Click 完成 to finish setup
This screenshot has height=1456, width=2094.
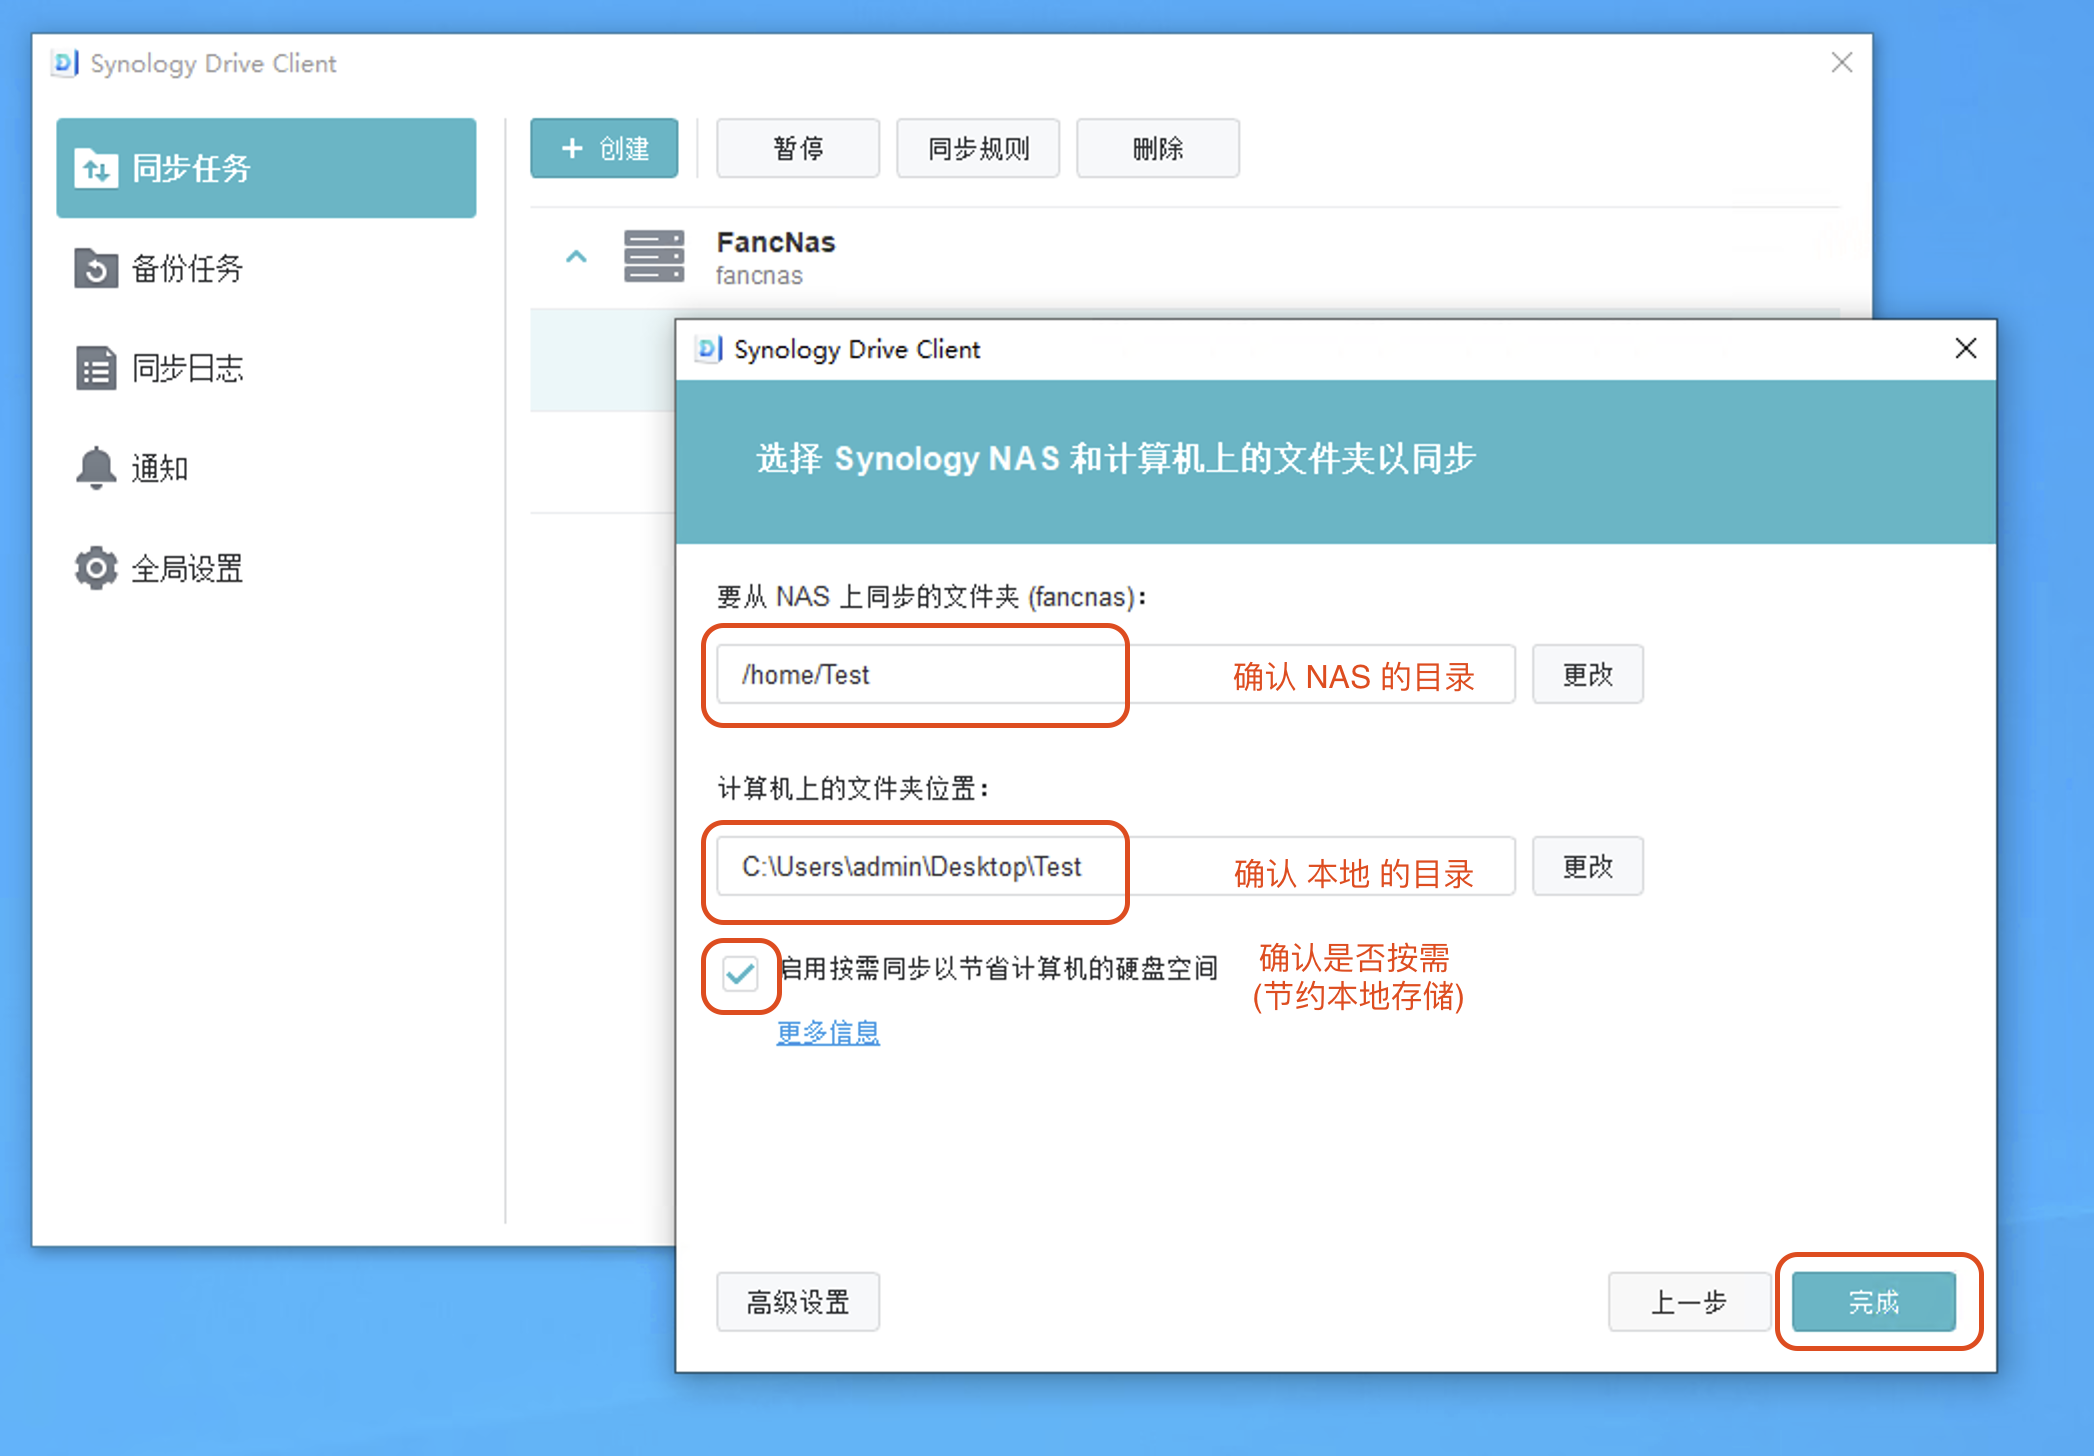[1874, 1302]
